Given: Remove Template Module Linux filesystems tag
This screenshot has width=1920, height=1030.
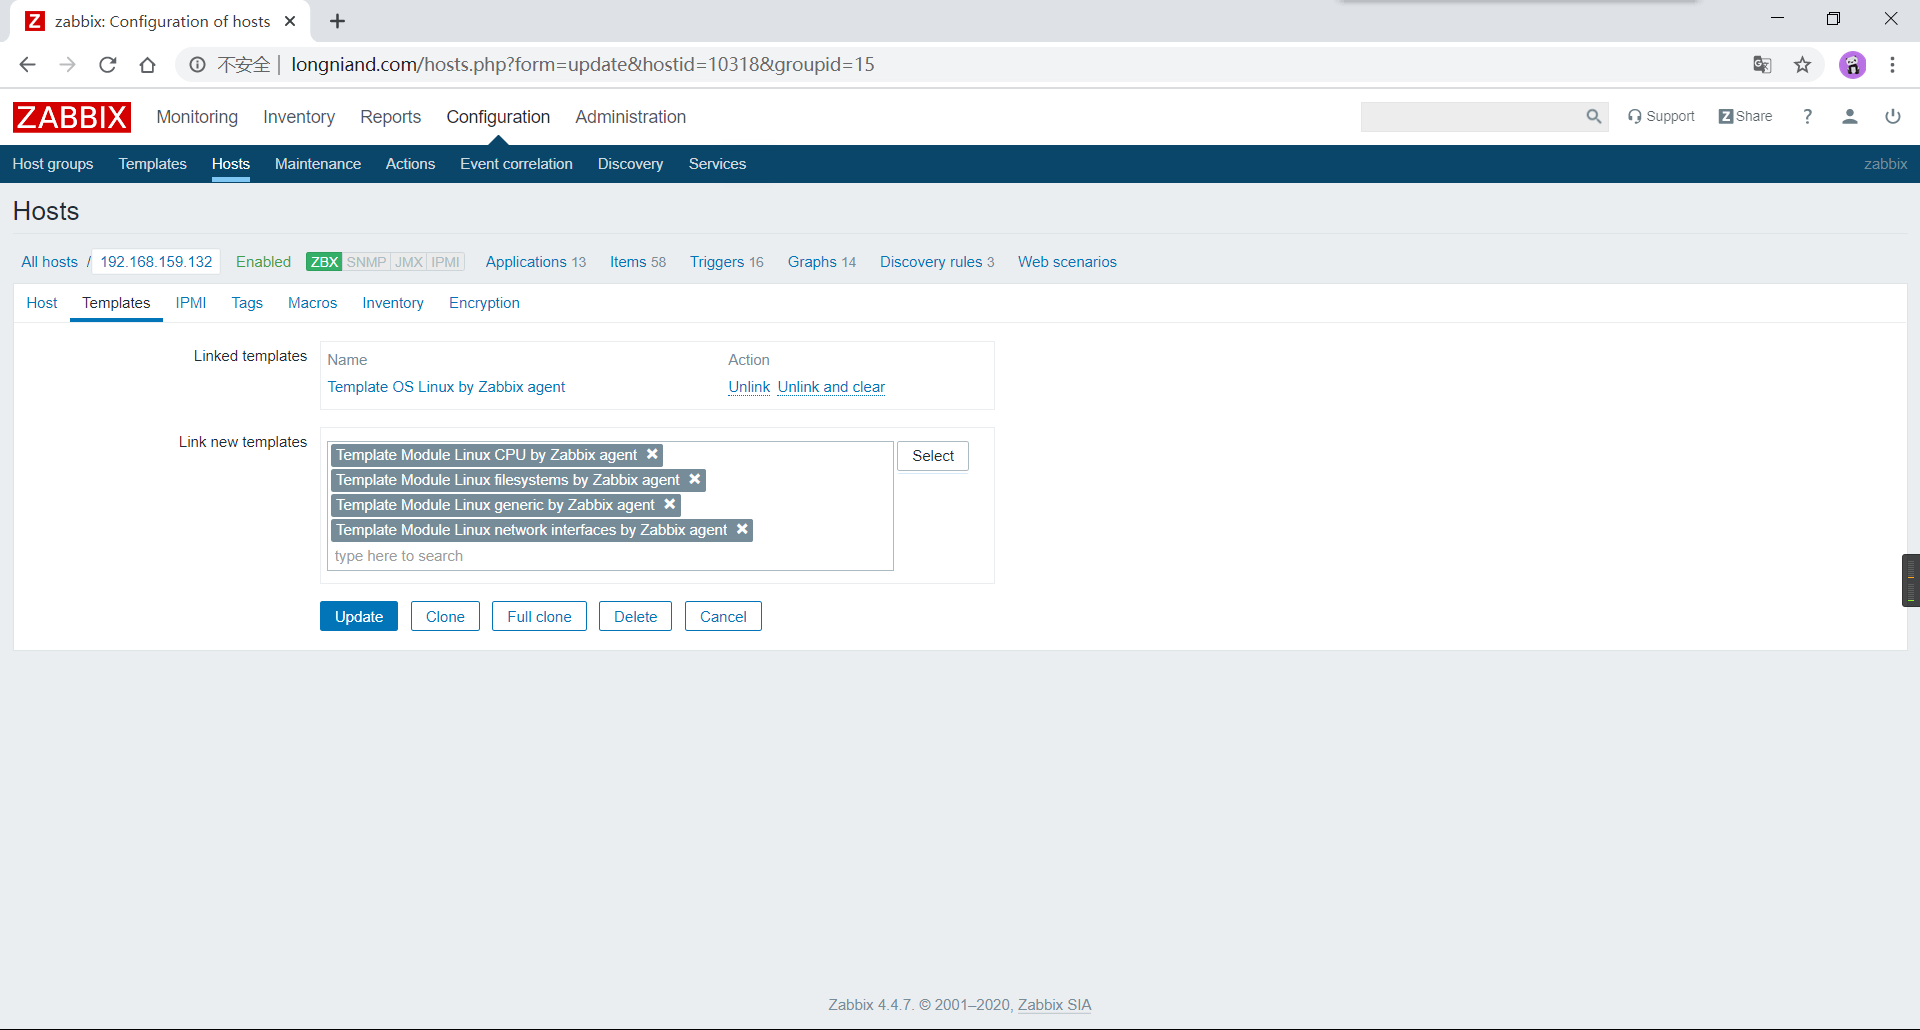Looking at the screenshot, I should pyautogui.click(x=695, y=479).
